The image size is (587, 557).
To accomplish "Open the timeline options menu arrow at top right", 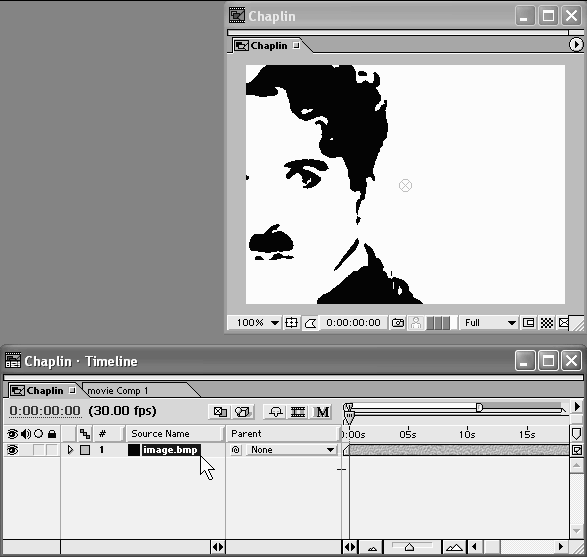I will 577,407.
